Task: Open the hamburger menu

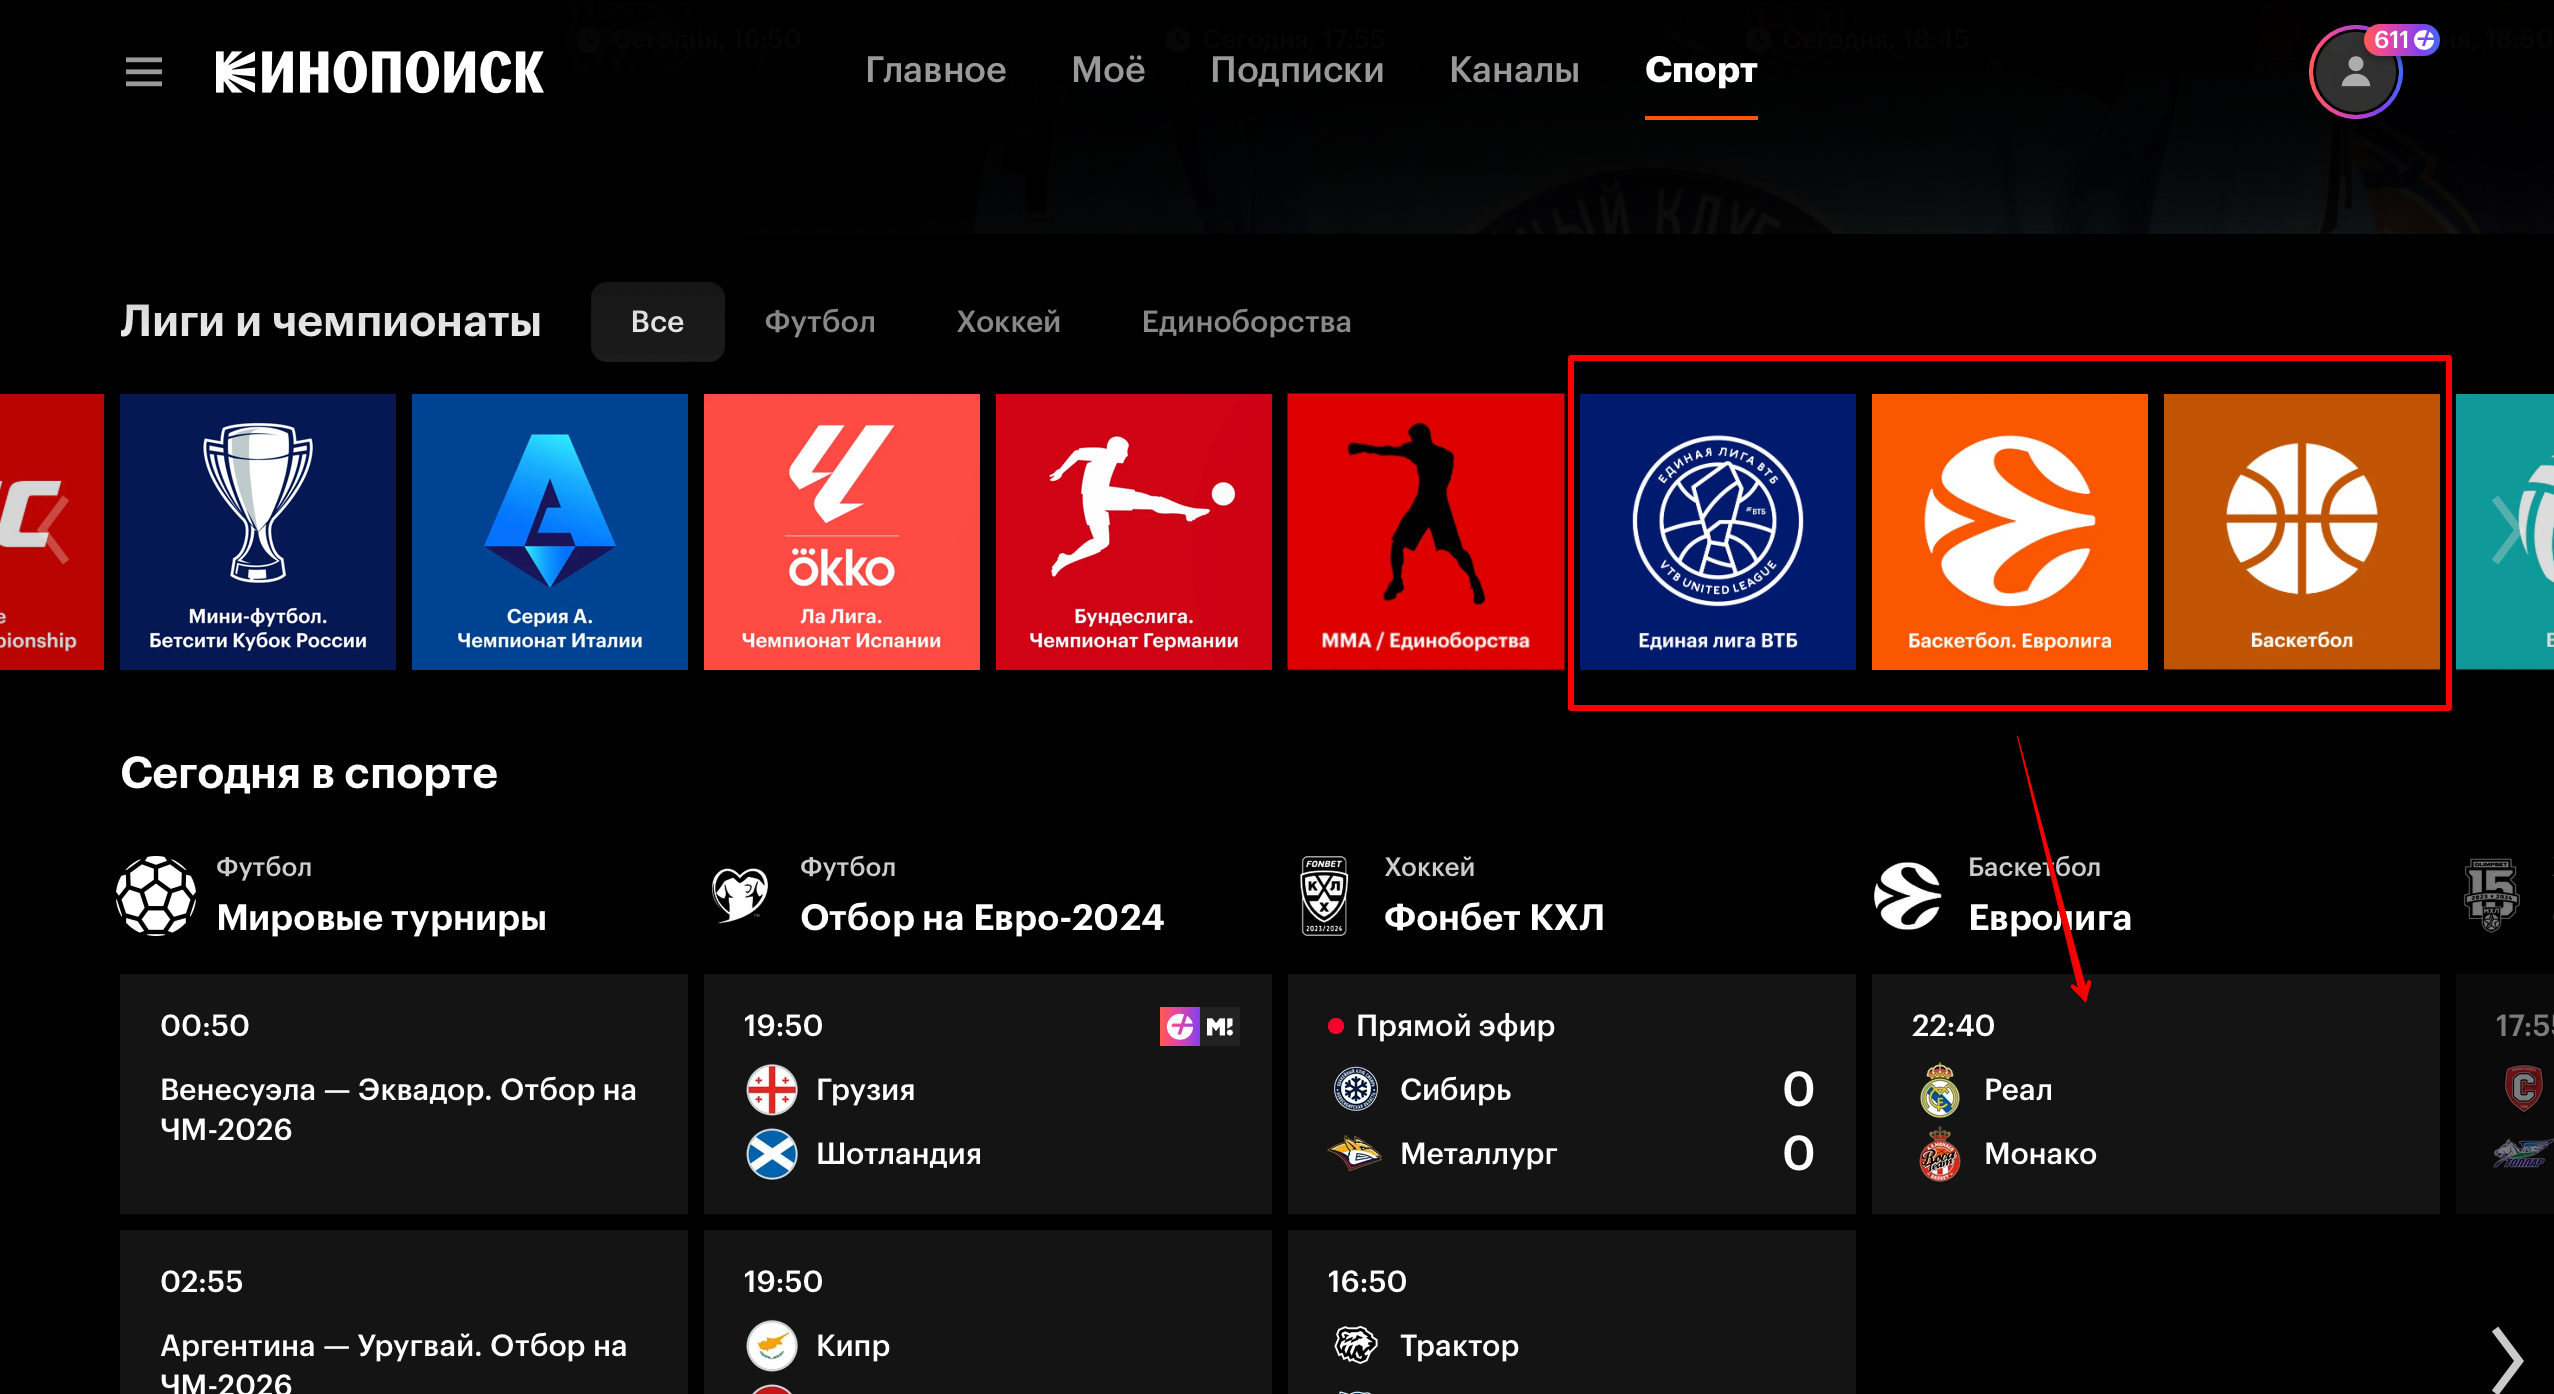Action: pyautogui.click(x=144, y=72)
